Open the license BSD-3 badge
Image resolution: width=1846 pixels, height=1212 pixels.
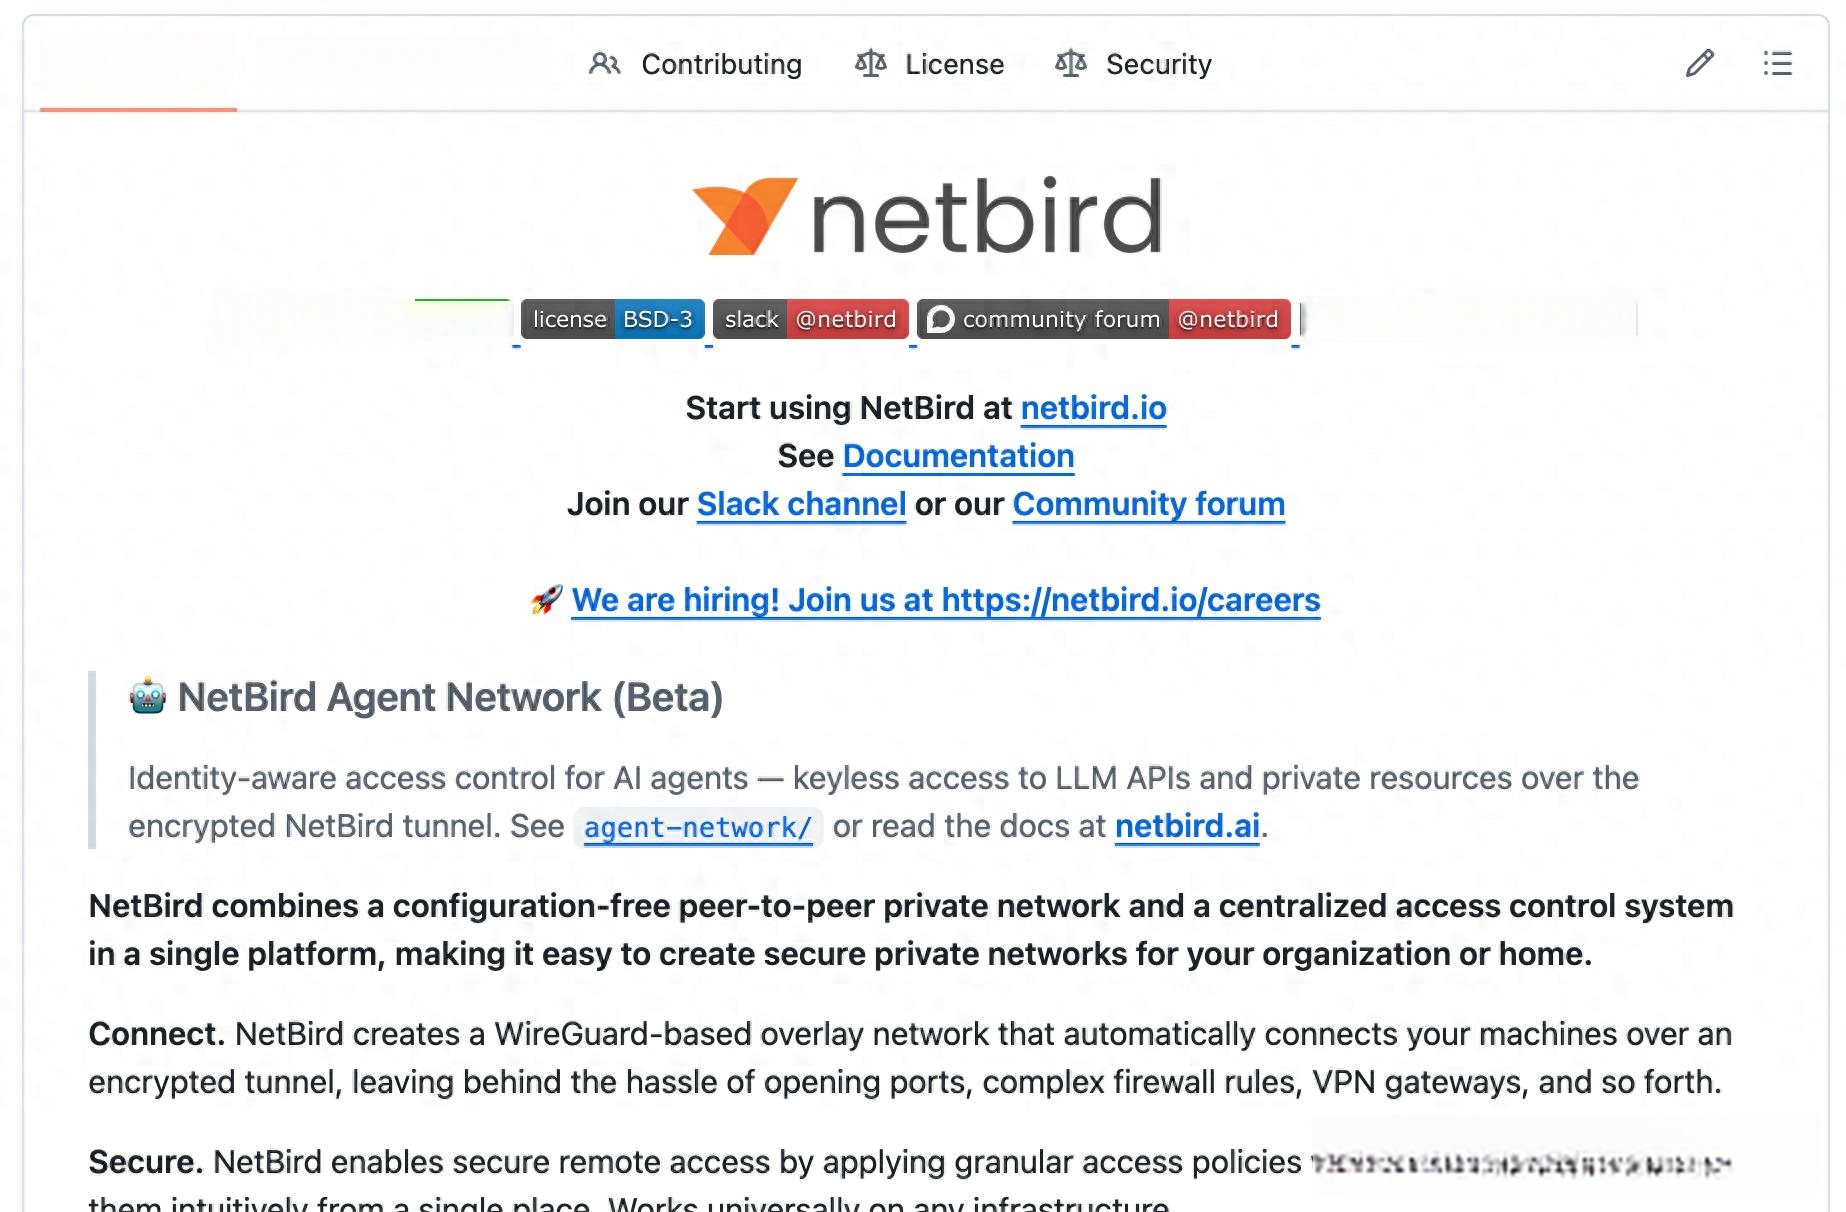[x=613, y=319]
